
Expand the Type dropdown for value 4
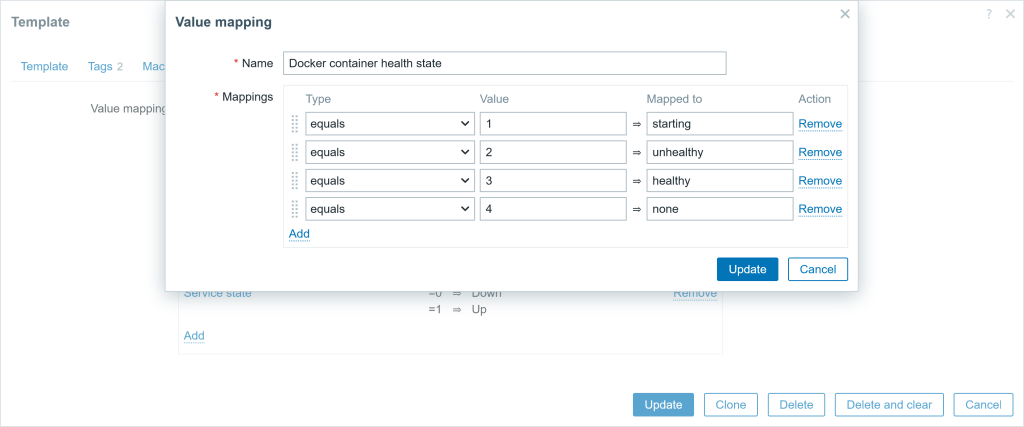(390, 209)
